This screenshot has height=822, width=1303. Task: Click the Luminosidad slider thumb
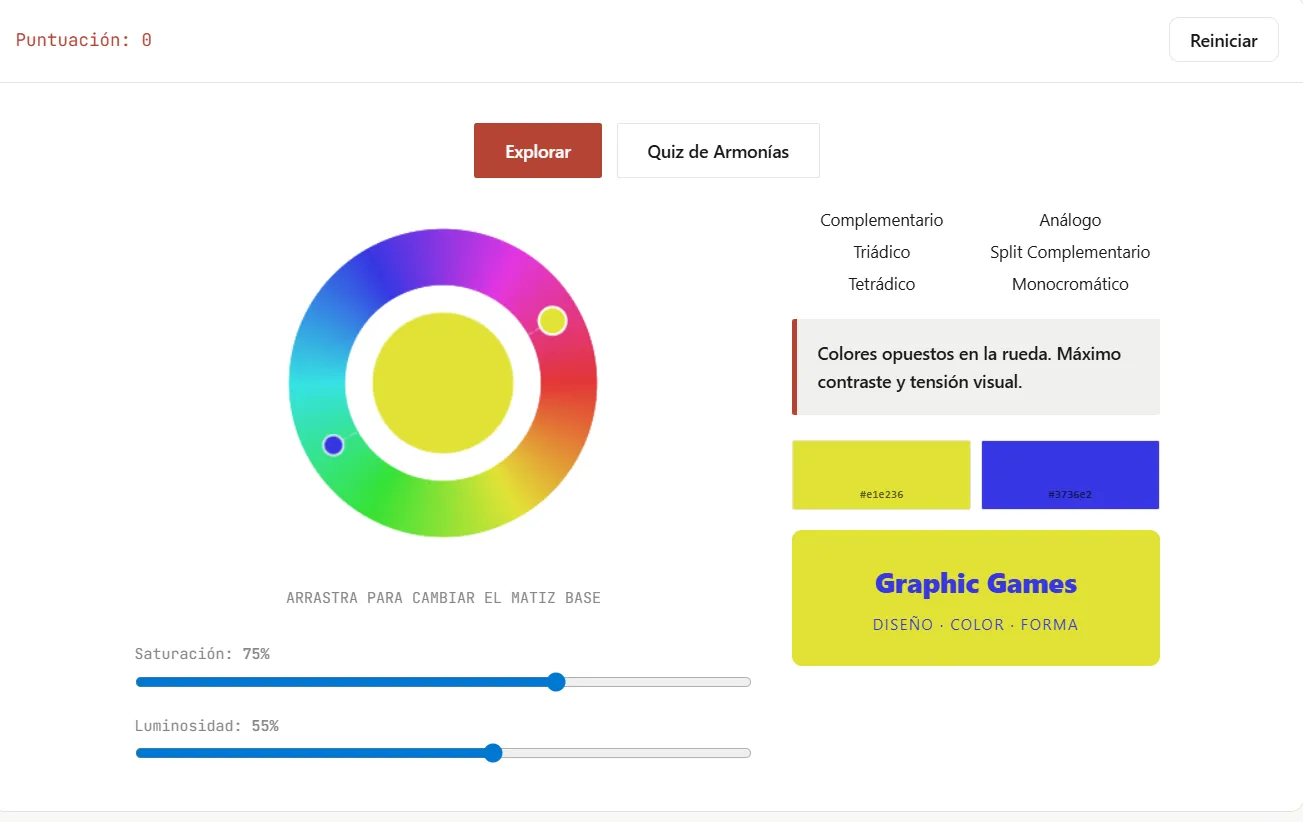pos(492,753)
